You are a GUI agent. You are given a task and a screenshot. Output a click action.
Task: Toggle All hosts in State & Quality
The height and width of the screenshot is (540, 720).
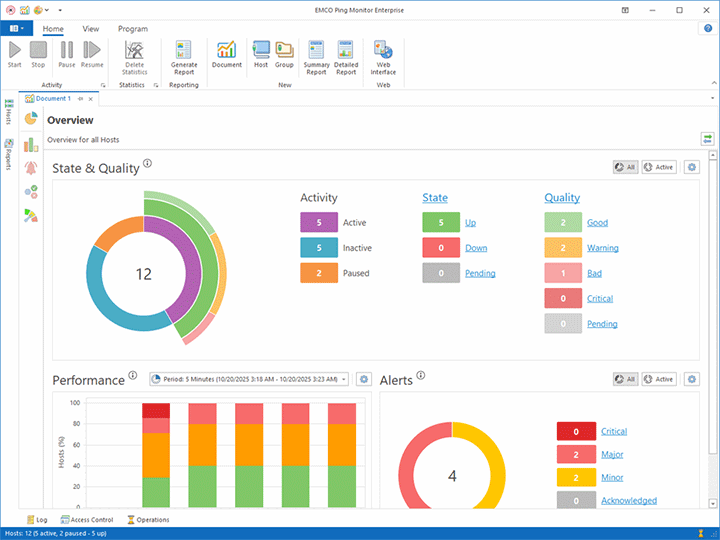[625, 167]
